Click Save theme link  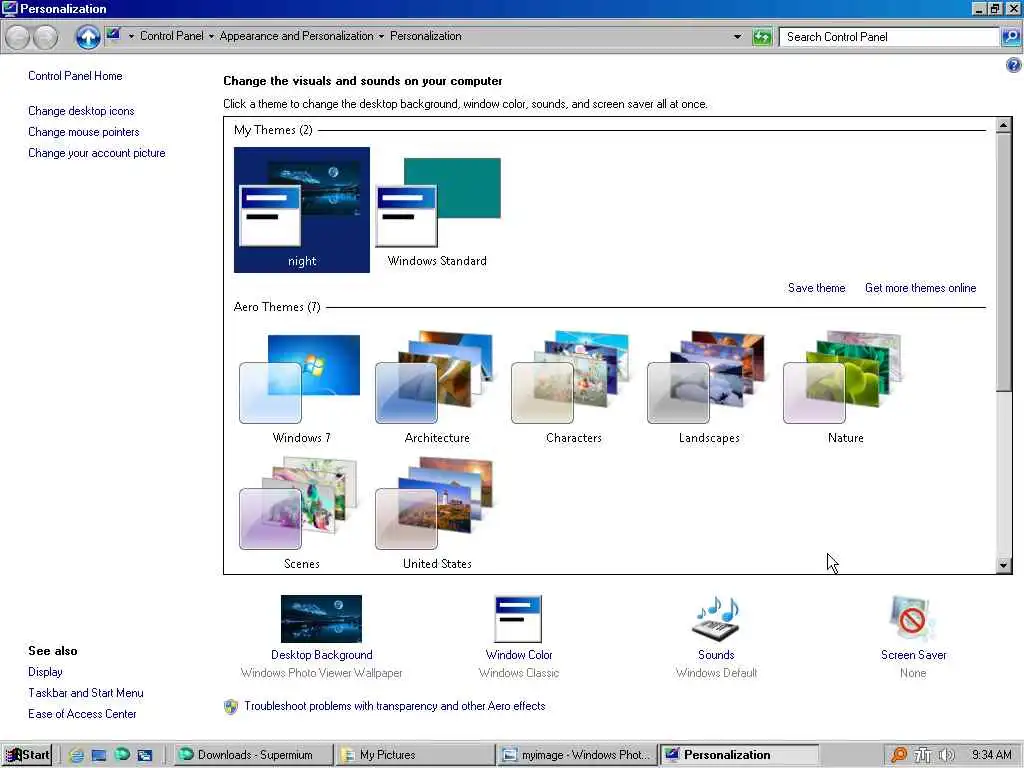click(x=816, y=288)
